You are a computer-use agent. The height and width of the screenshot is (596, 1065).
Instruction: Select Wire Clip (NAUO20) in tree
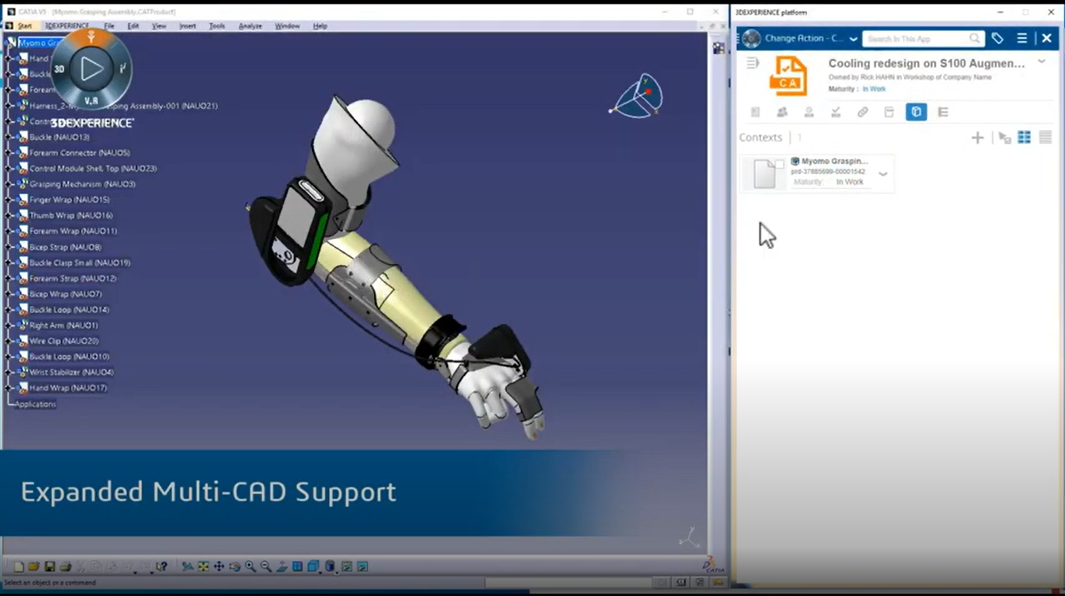pyautogui.click(x=64, y=341)
